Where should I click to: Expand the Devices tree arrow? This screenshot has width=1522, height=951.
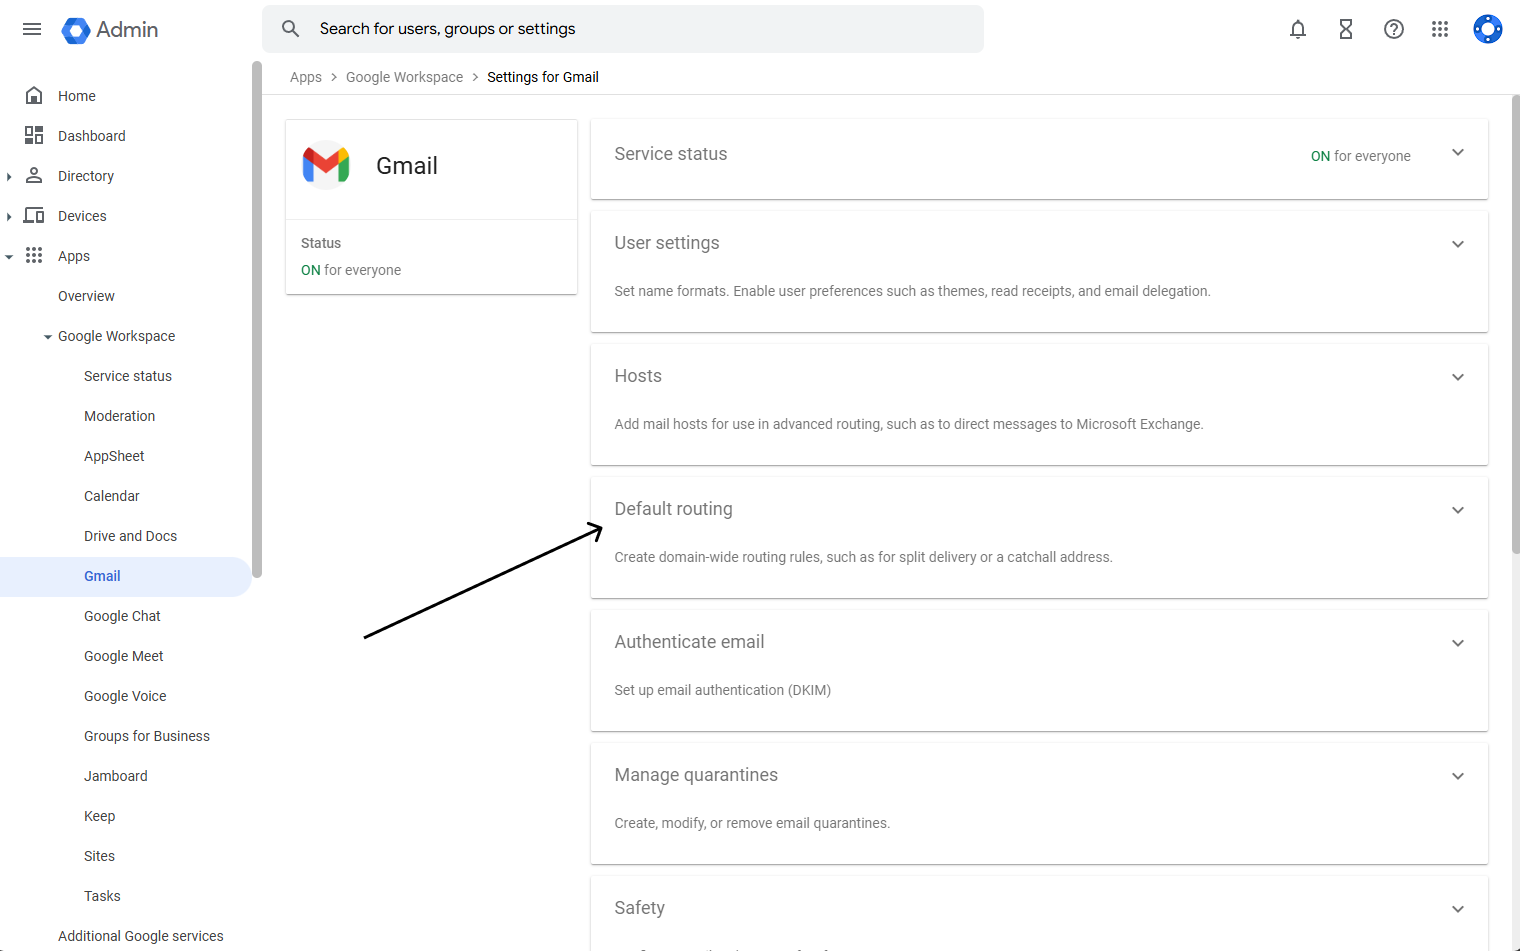tap(9, 216)
